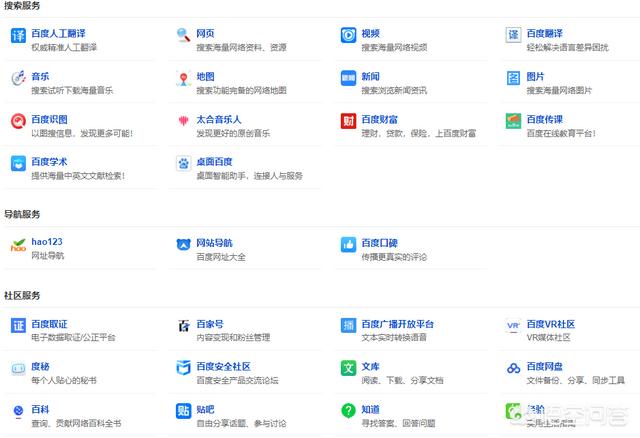The width and height of the screenshot is (640, 438).
Task: Open the 太合音乐人 link
Action: [219, 119]
